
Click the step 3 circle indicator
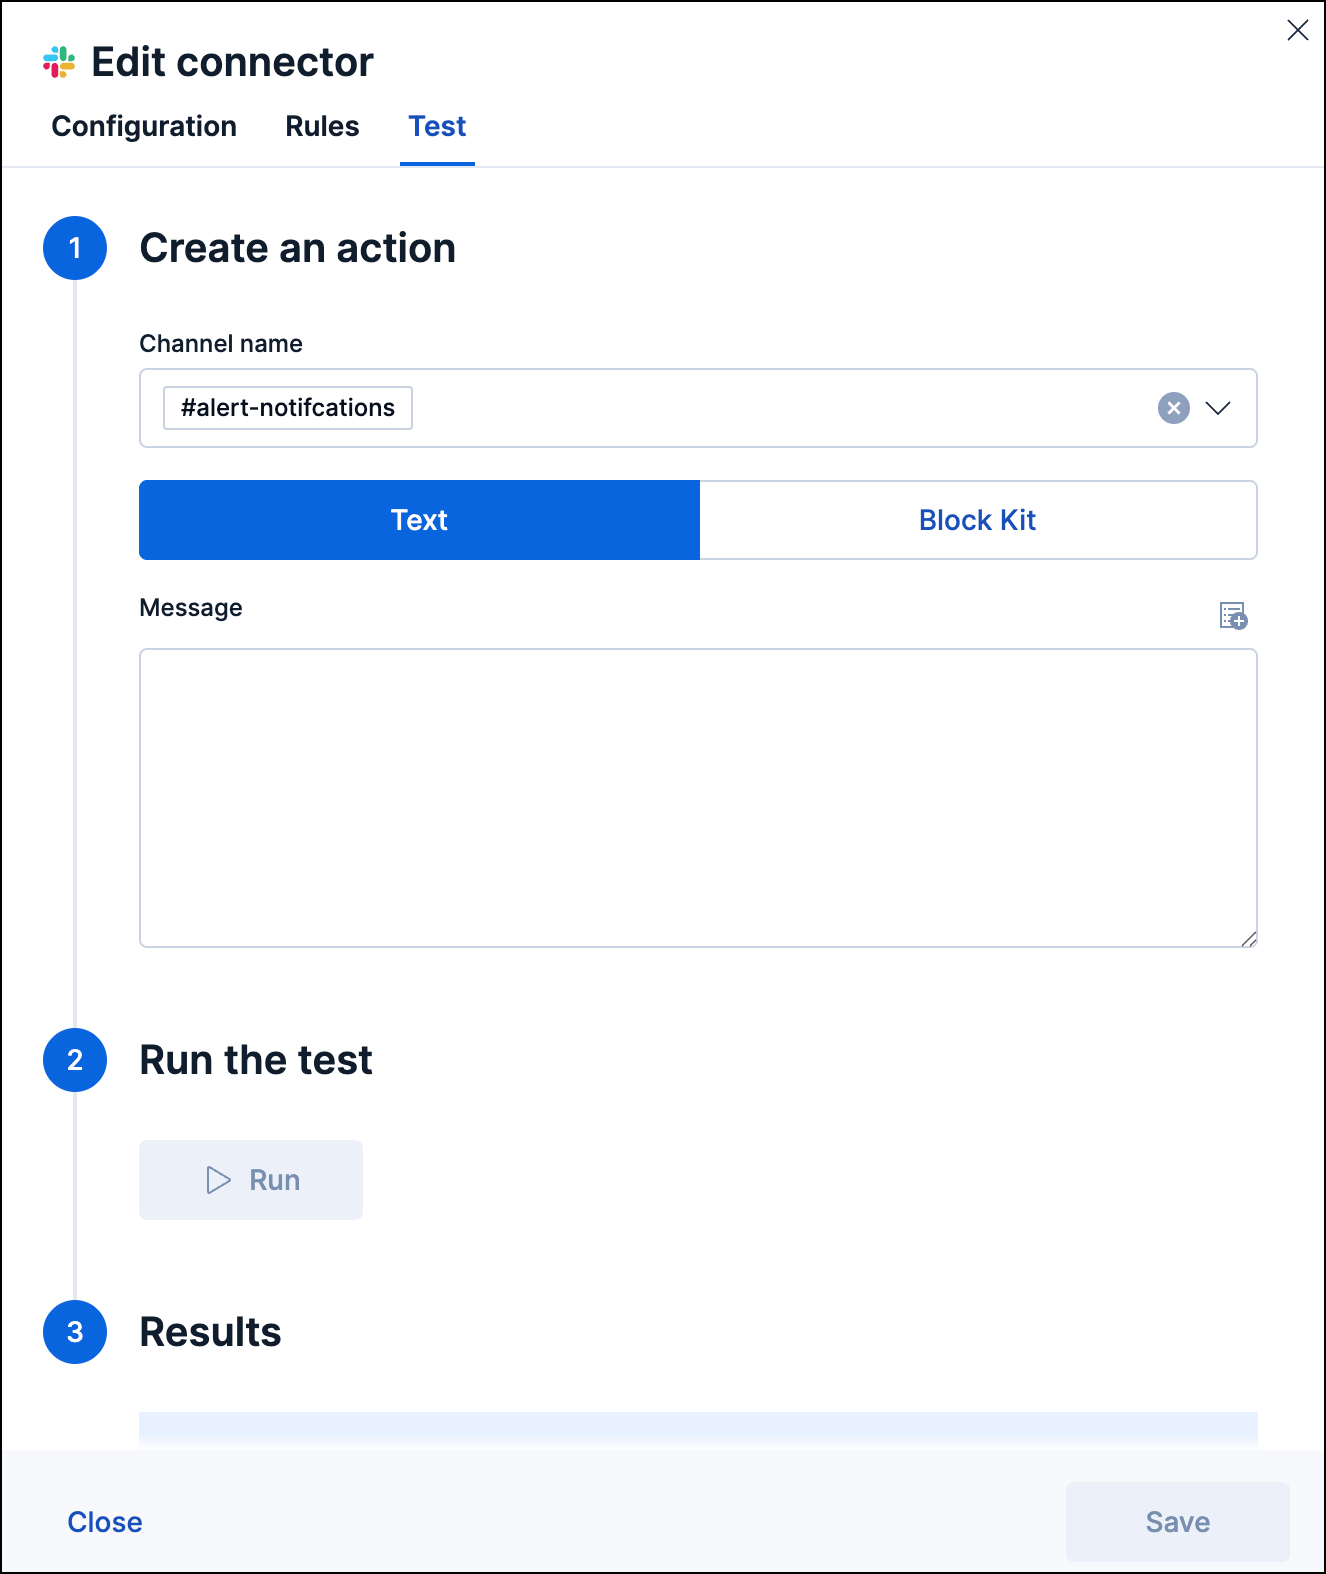(x=74, y=1332)
